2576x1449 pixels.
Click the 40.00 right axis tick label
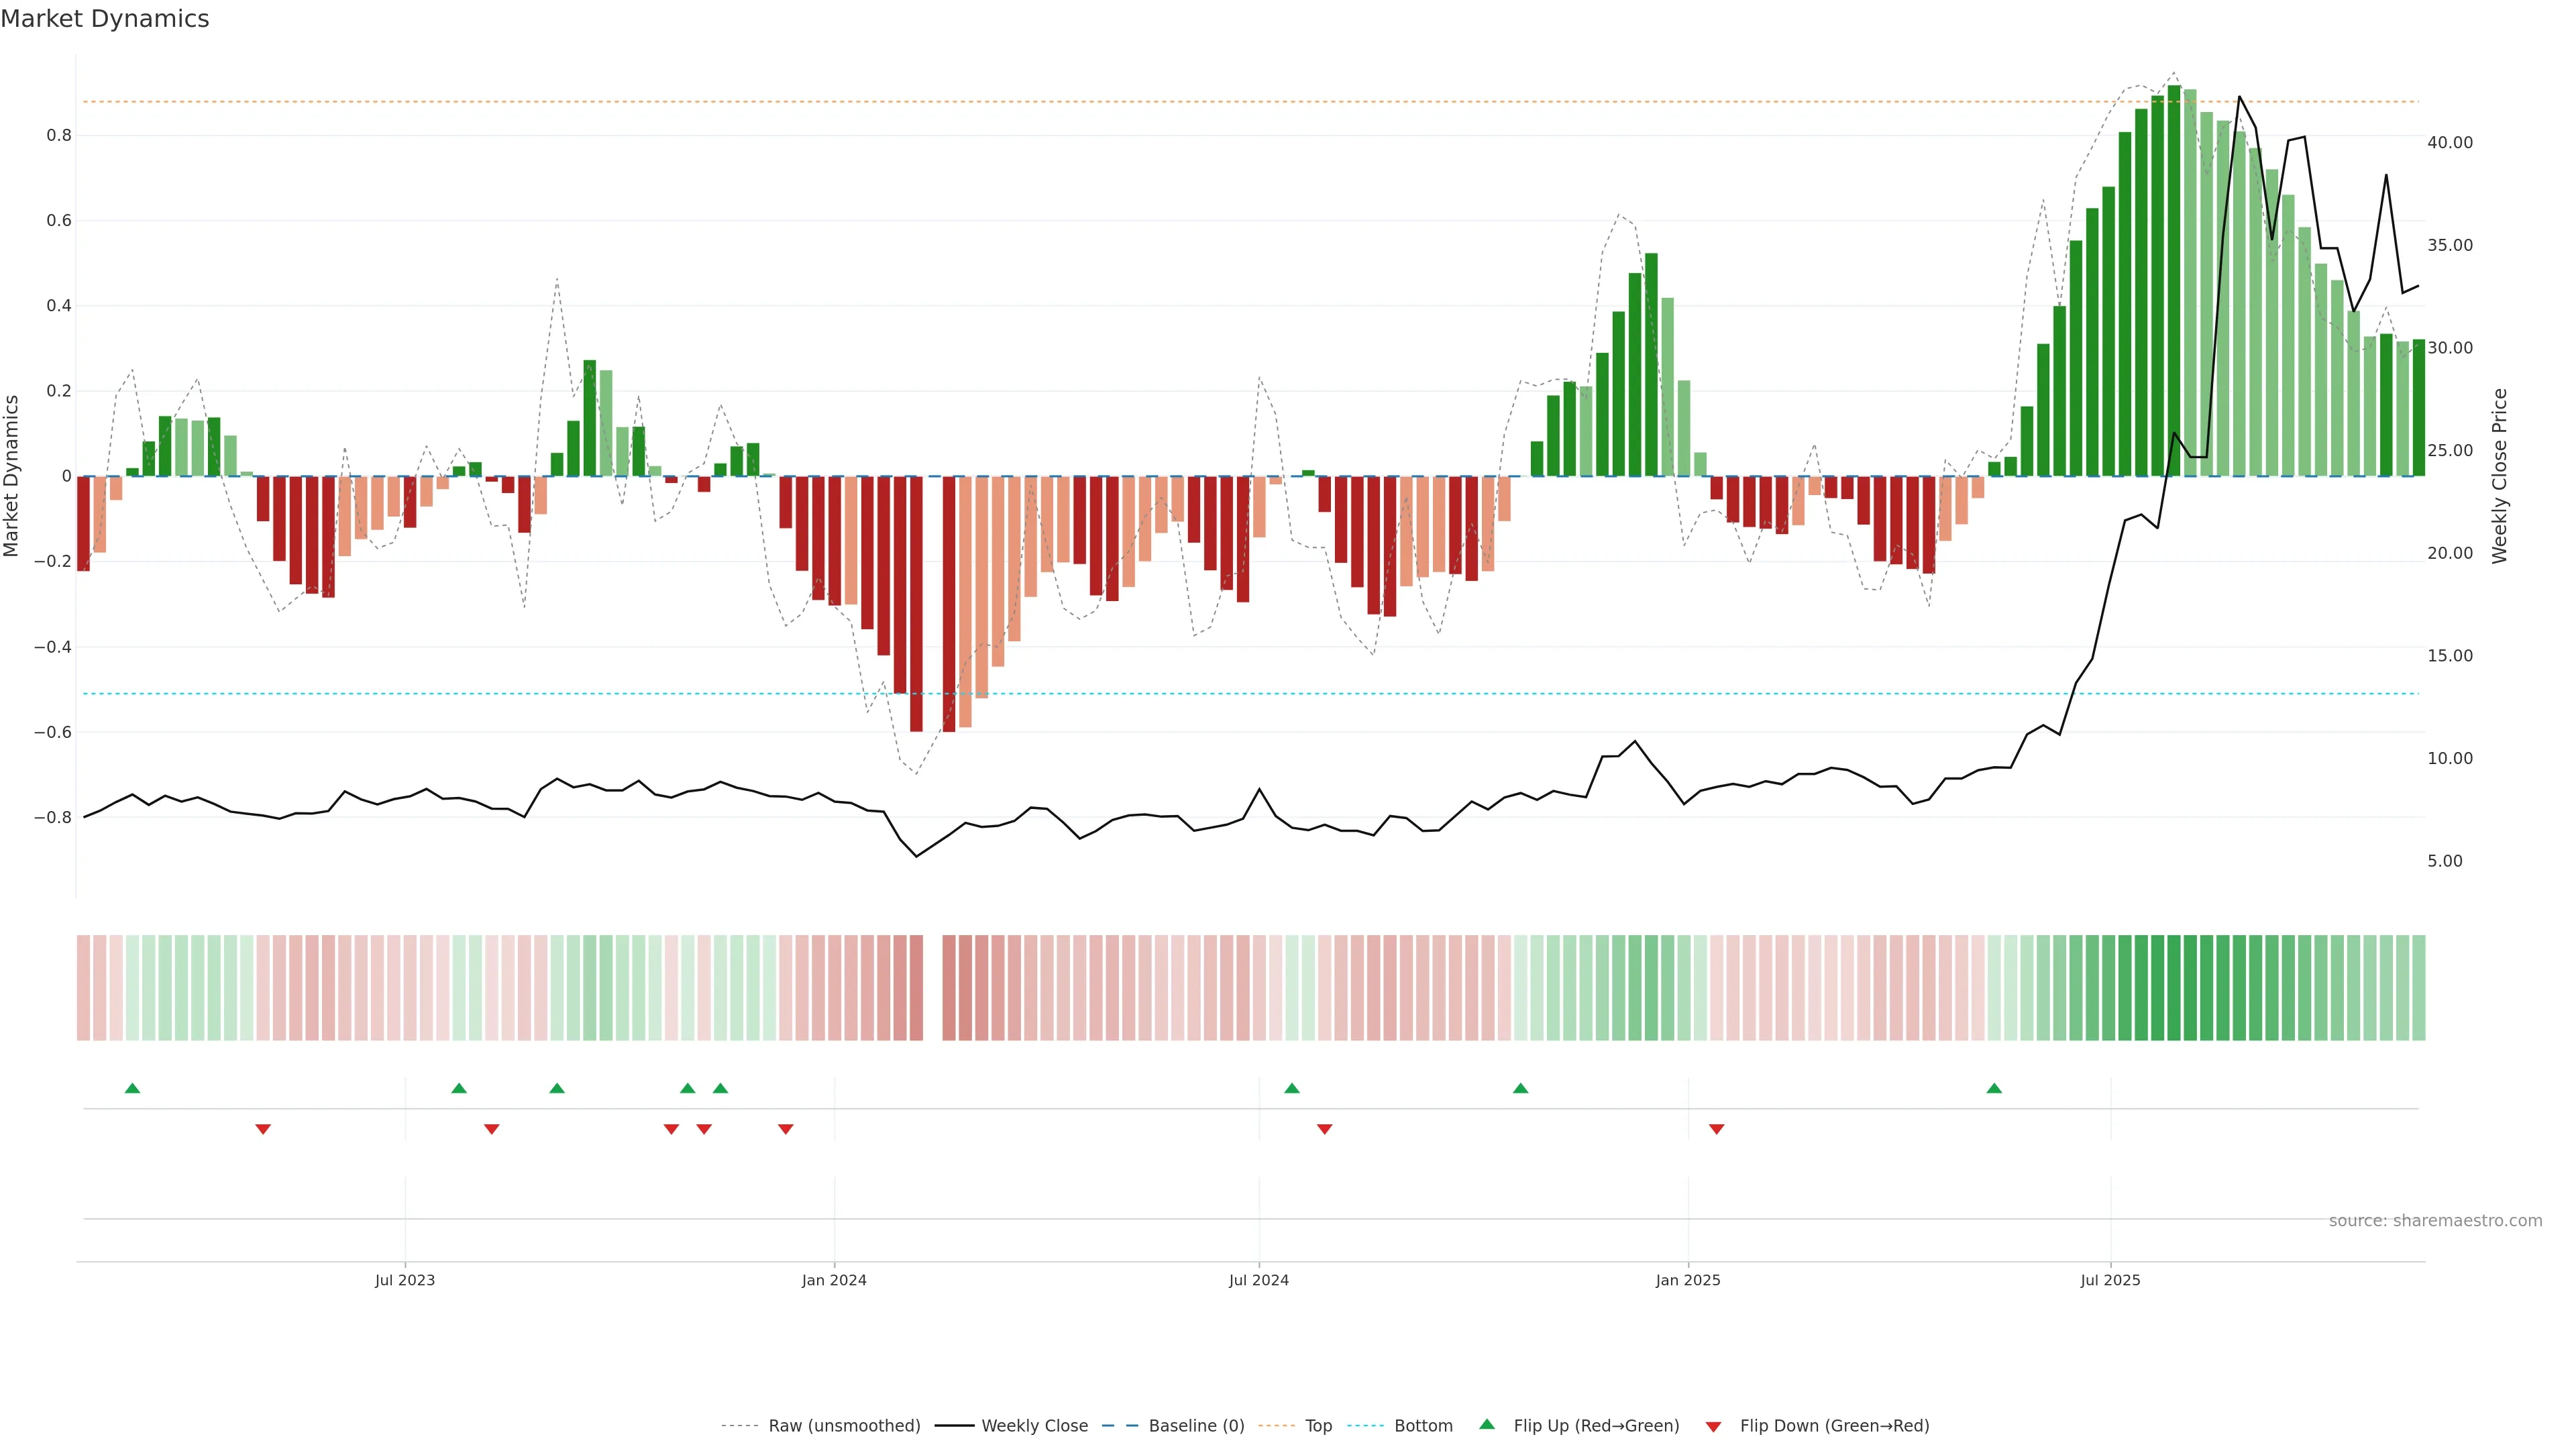2449,143
